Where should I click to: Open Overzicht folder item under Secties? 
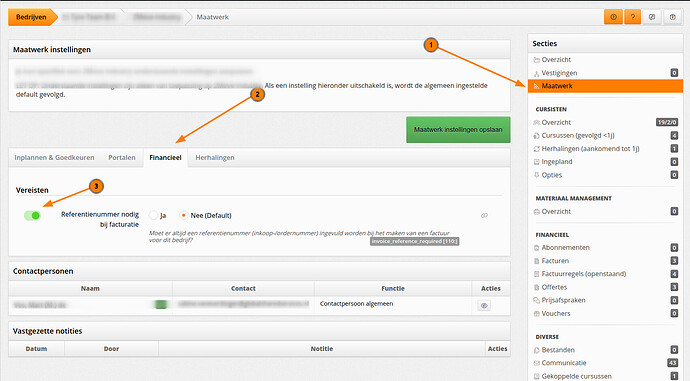tap(556, 59)
